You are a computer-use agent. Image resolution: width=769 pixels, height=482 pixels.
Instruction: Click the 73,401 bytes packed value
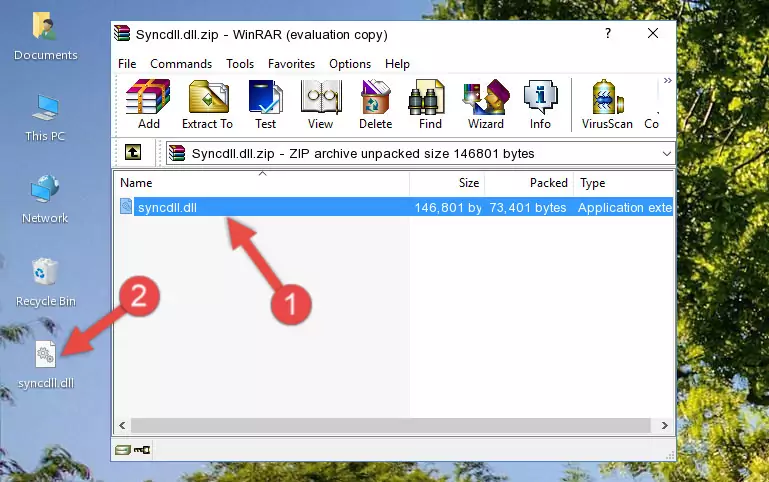(x=528, y=207)
